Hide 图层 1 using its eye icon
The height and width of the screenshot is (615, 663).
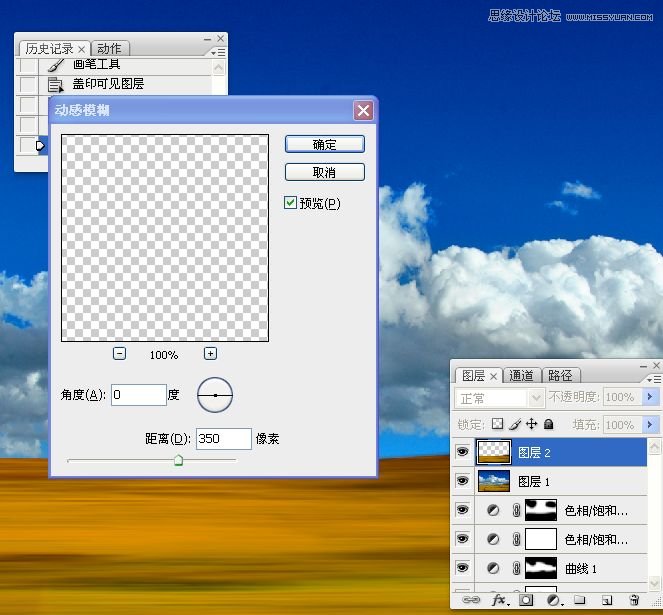[463, 480]
